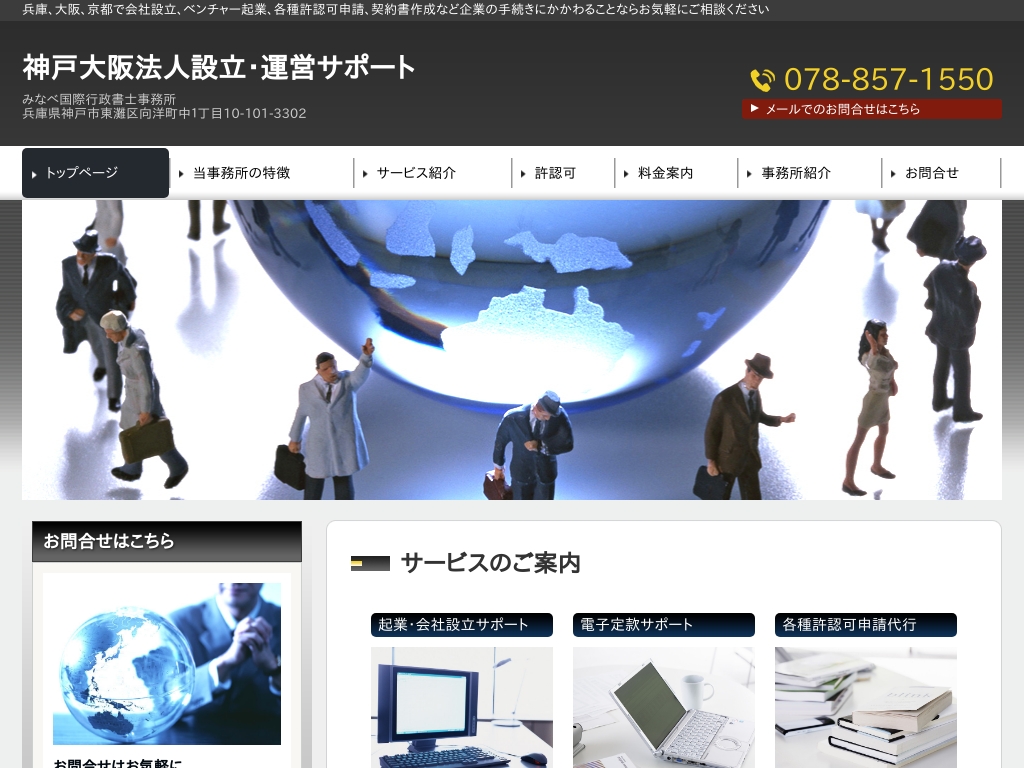The image size is (1024, 768).
Task: Click the メールでのお問合せはこちら button
Action: 871,109
